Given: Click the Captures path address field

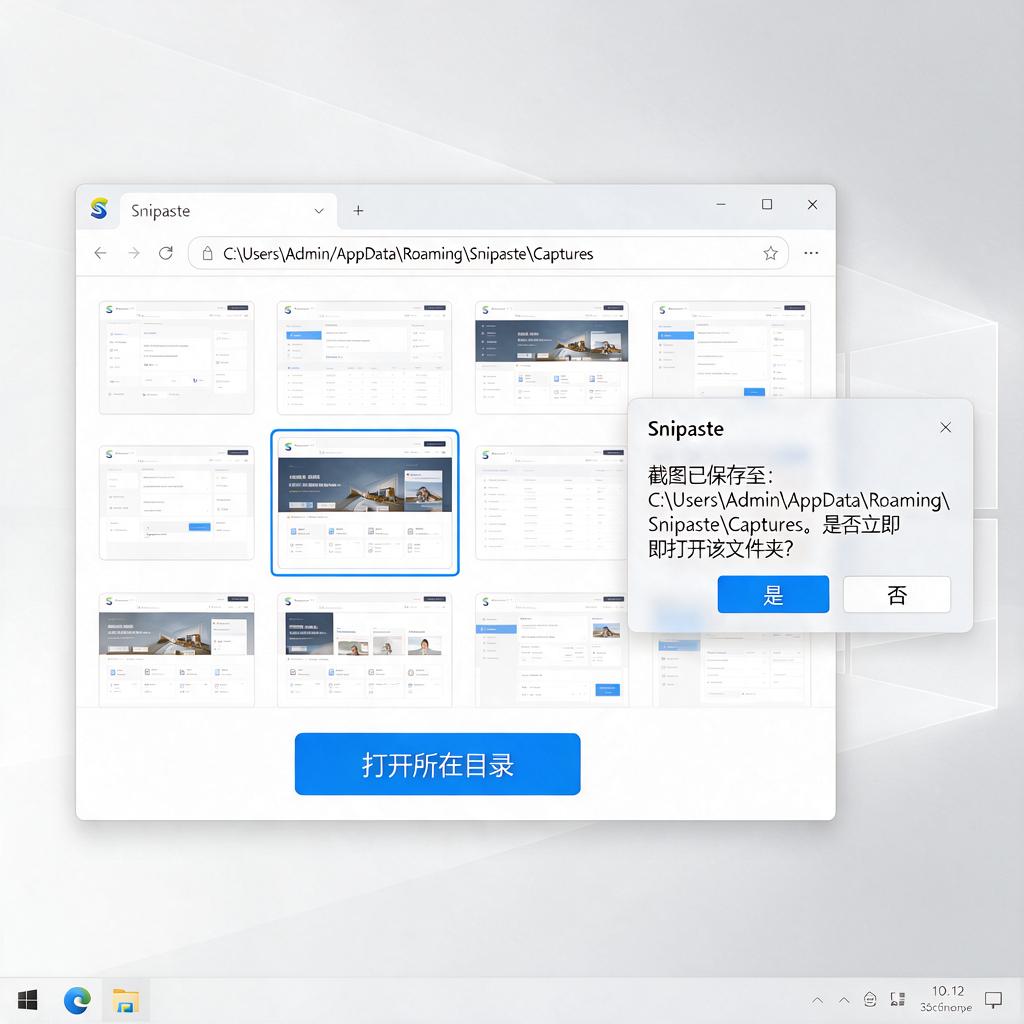Looking at the screenshot, I should point(488,253).
